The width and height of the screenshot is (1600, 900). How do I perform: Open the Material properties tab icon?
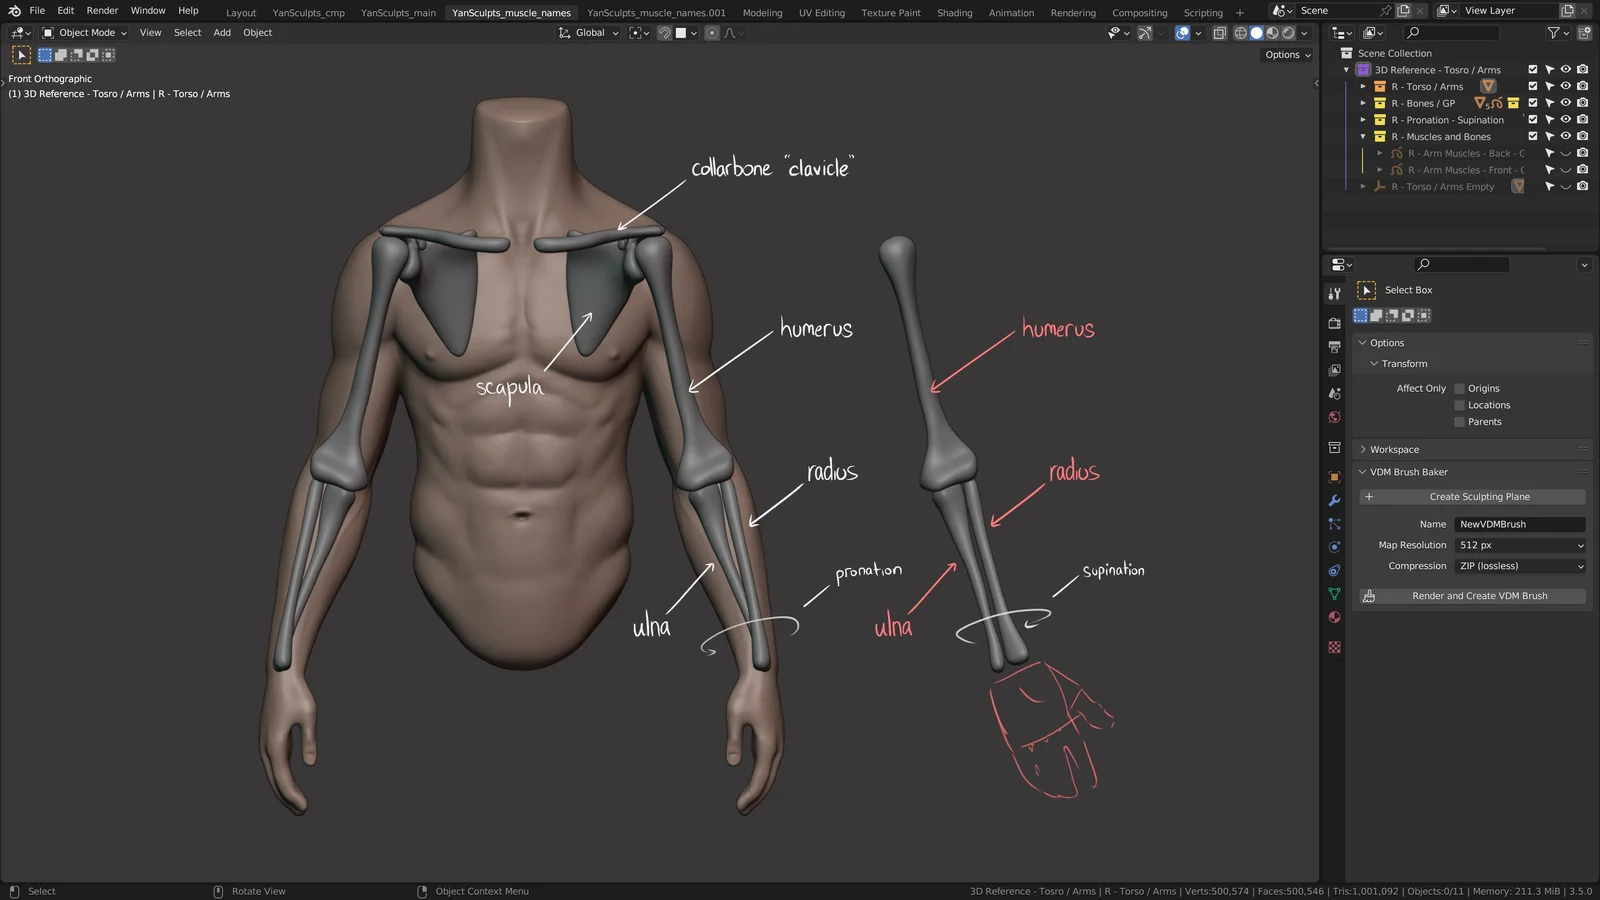[x=1334, y=616]
